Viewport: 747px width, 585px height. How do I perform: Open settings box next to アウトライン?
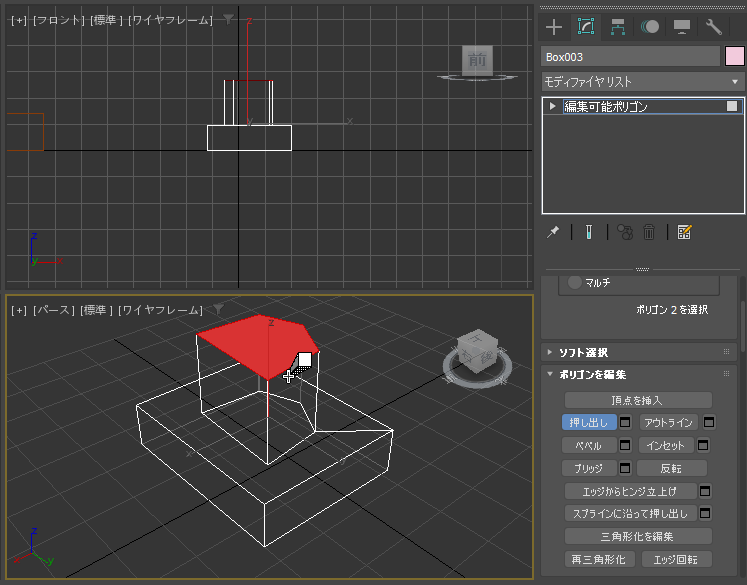709,422
